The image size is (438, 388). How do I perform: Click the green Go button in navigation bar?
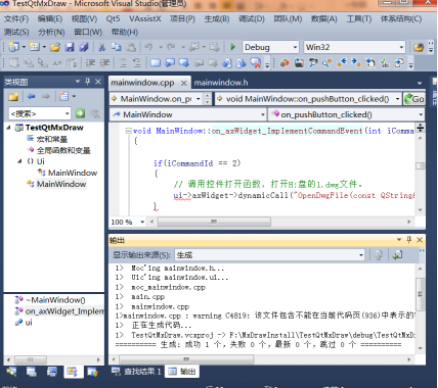click(x=414, y=99)
